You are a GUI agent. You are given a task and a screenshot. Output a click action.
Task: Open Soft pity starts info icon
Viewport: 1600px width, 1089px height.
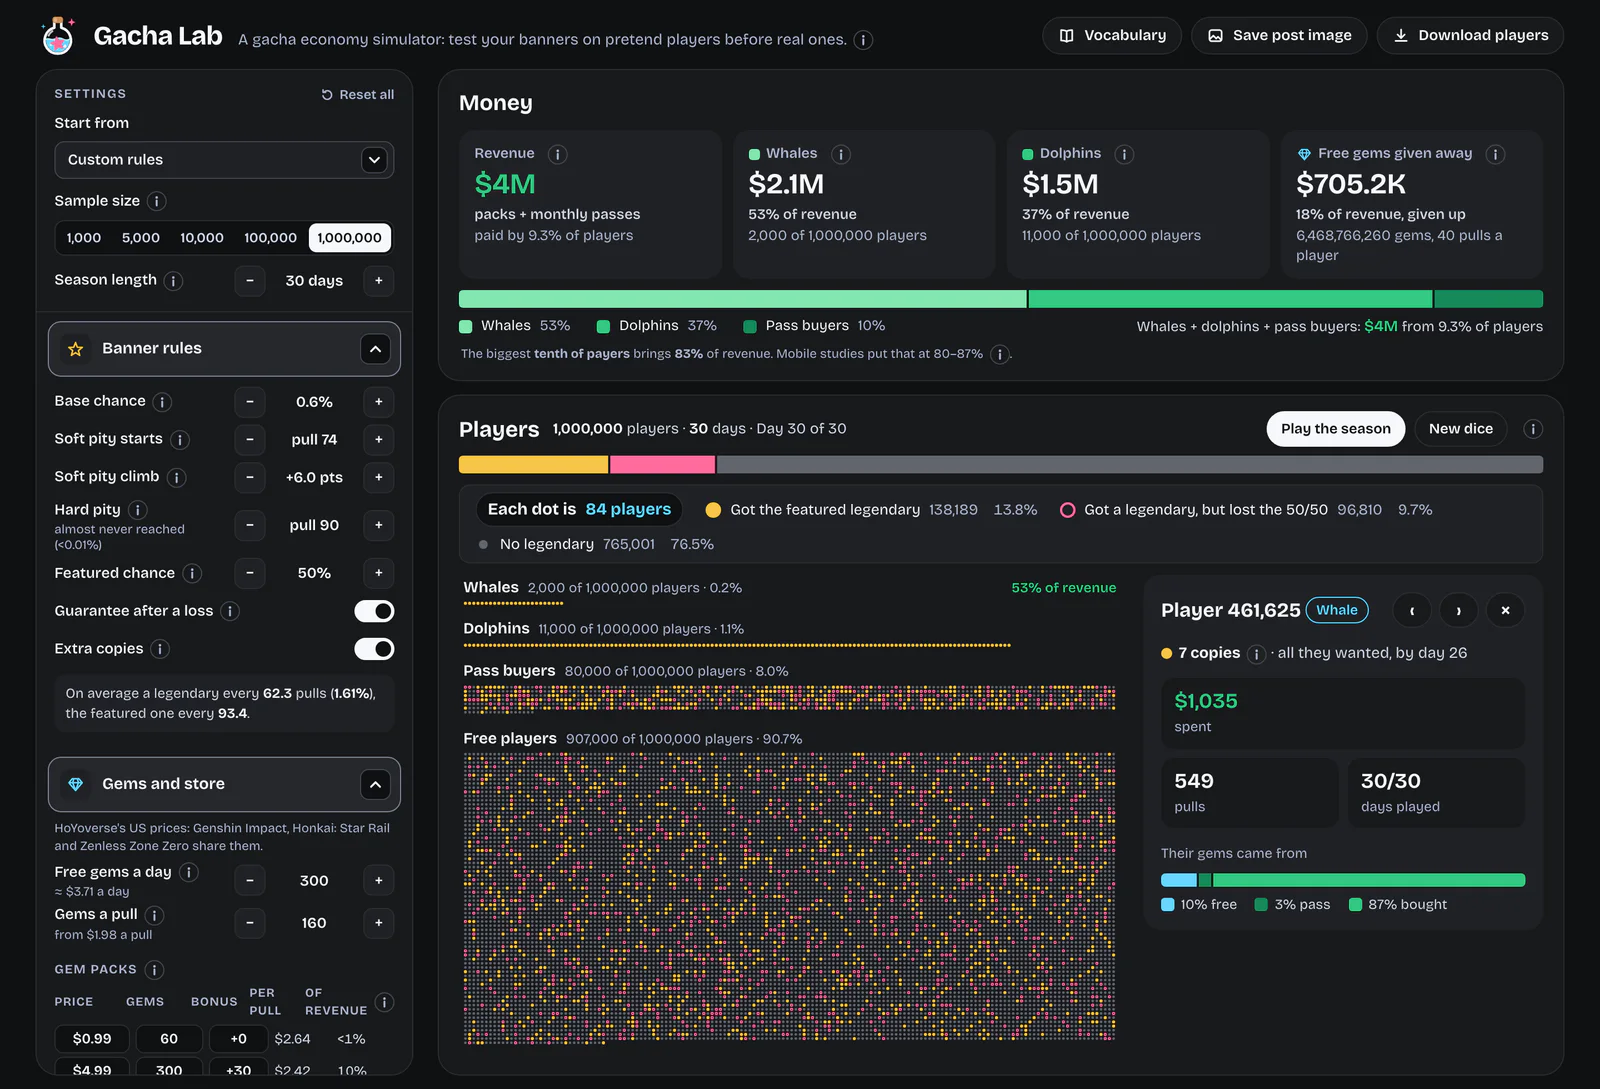tap(179, 440)
